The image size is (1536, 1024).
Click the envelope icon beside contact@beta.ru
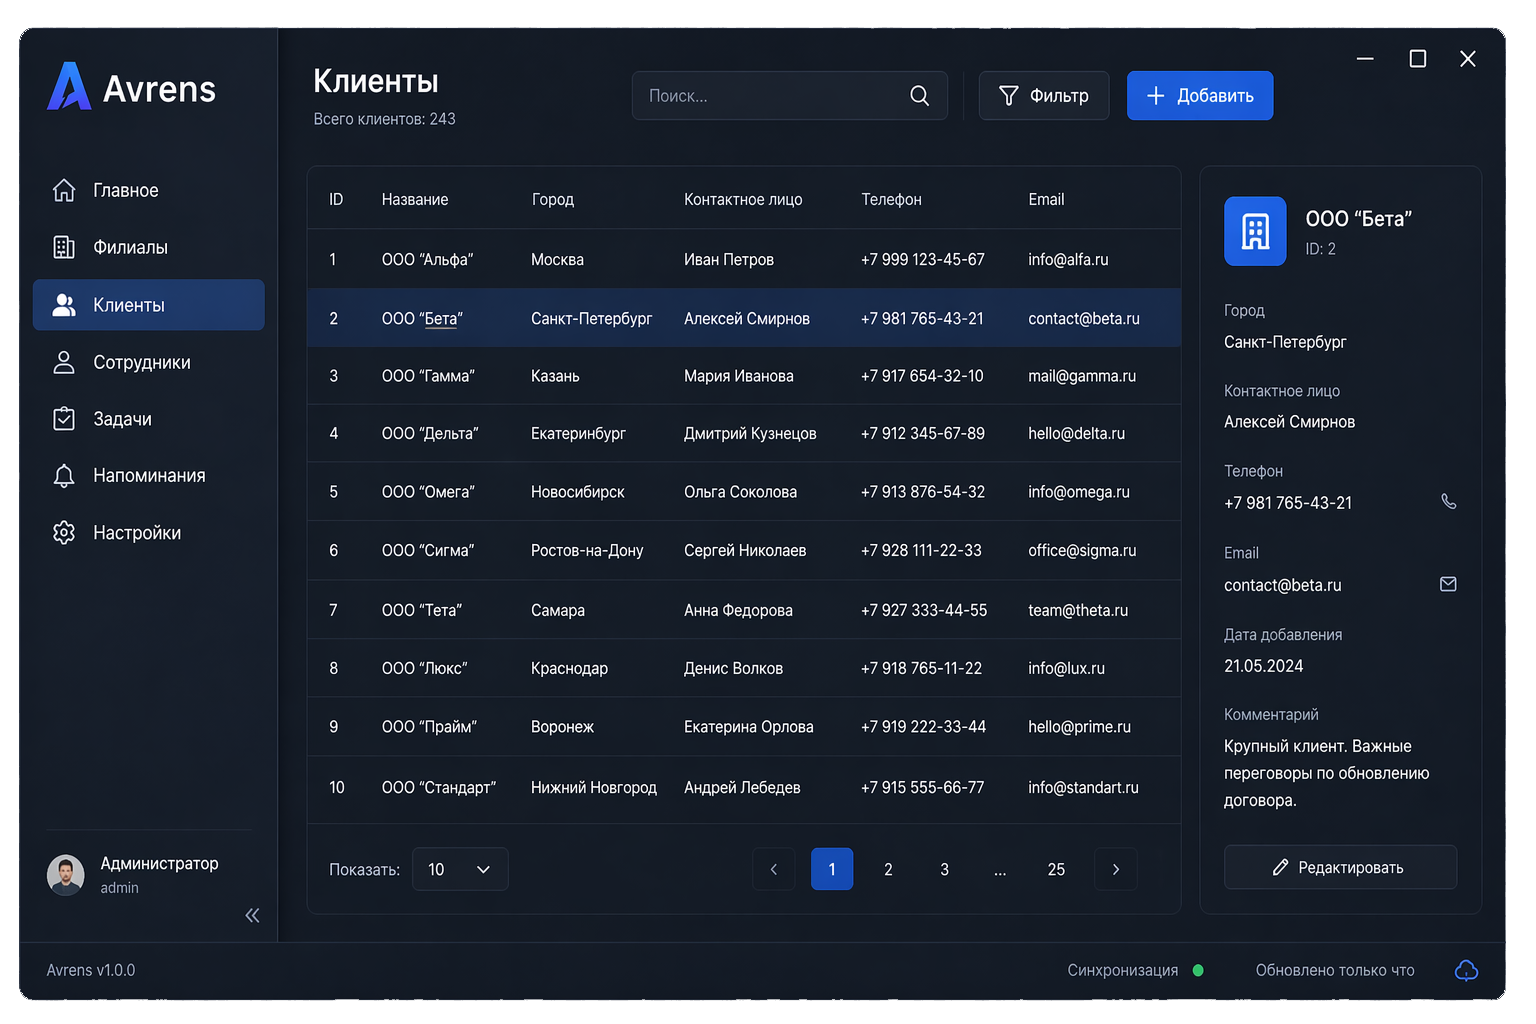[1447, 584]
